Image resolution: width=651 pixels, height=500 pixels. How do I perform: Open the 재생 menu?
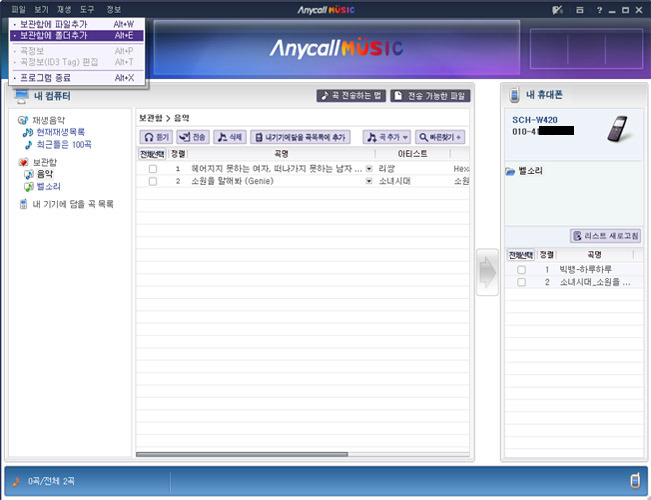[64, 9]
